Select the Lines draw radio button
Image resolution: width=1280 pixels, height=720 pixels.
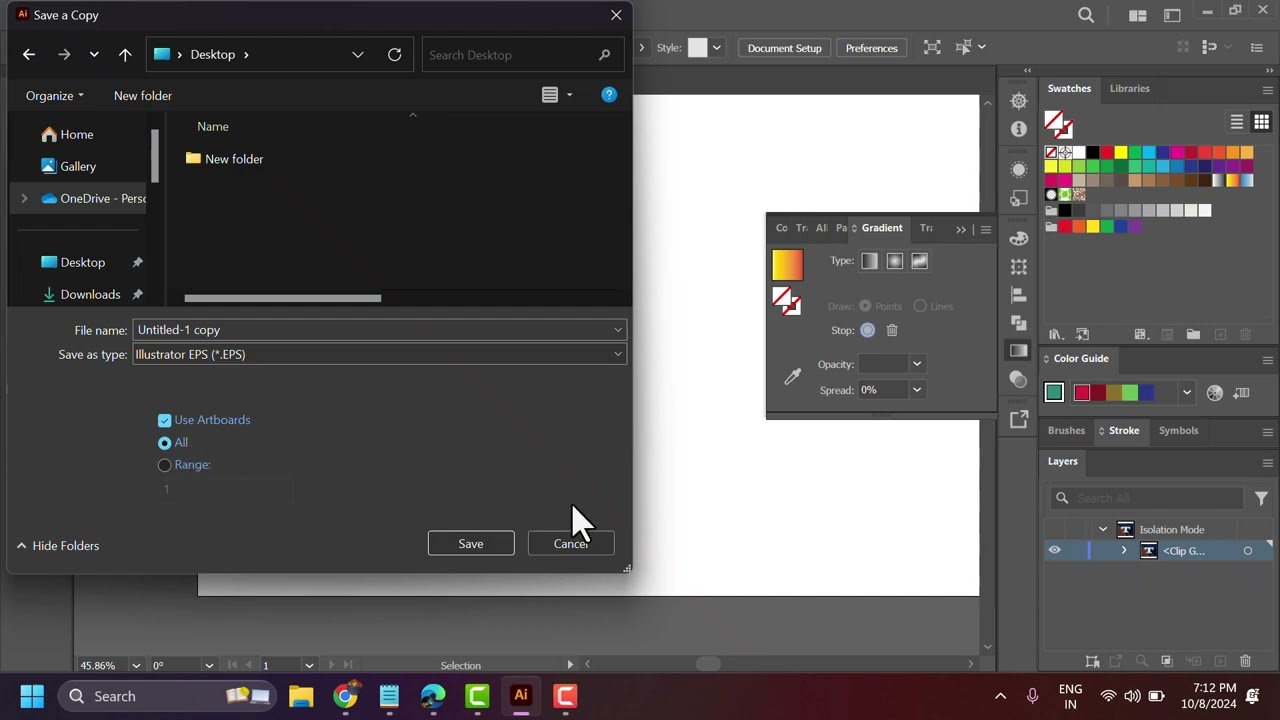pyautogui.click(x=920, y=306)
